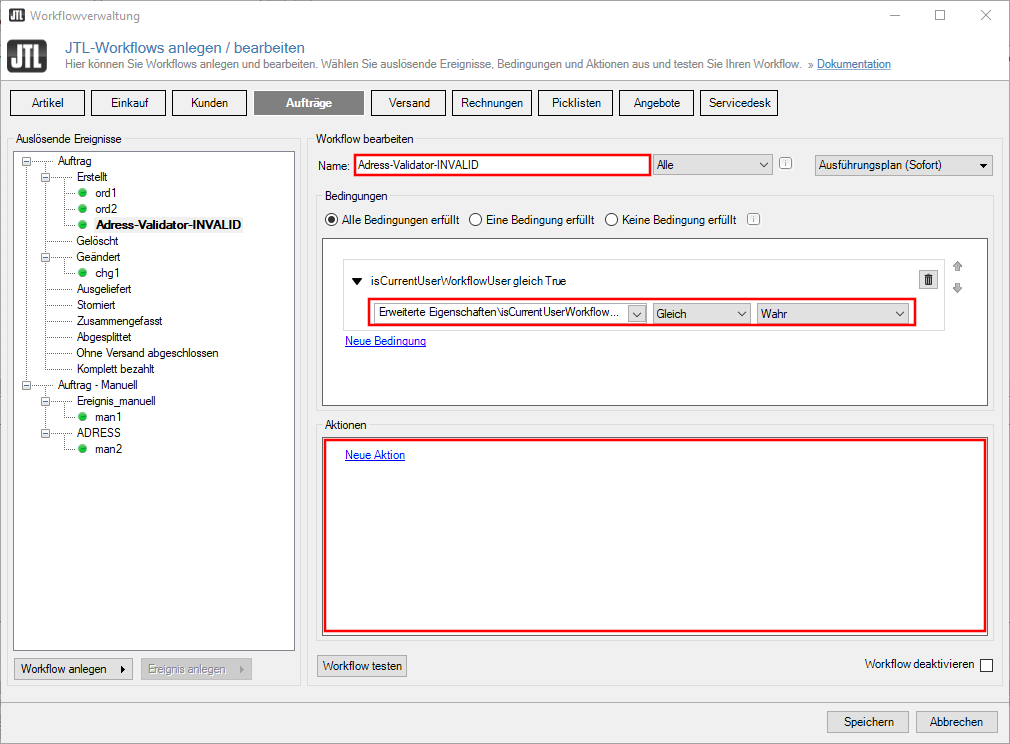The width and height of the screenshot is (1010, 744).
Task: Select Ohne Versand abgeschlossen event
Action: click(148, 353)
